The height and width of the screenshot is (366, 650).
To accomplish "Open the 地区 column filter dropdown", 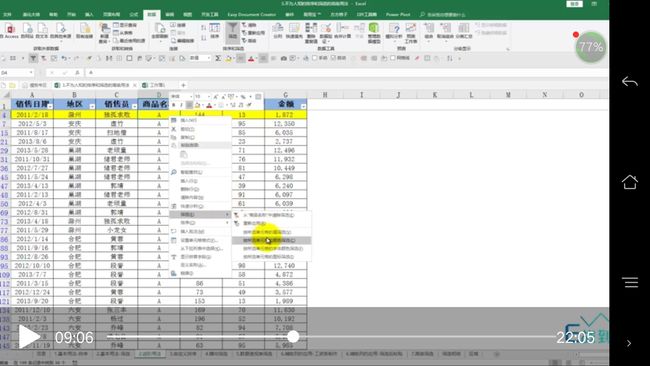I will pyautogui.click(x=92, y=107).
